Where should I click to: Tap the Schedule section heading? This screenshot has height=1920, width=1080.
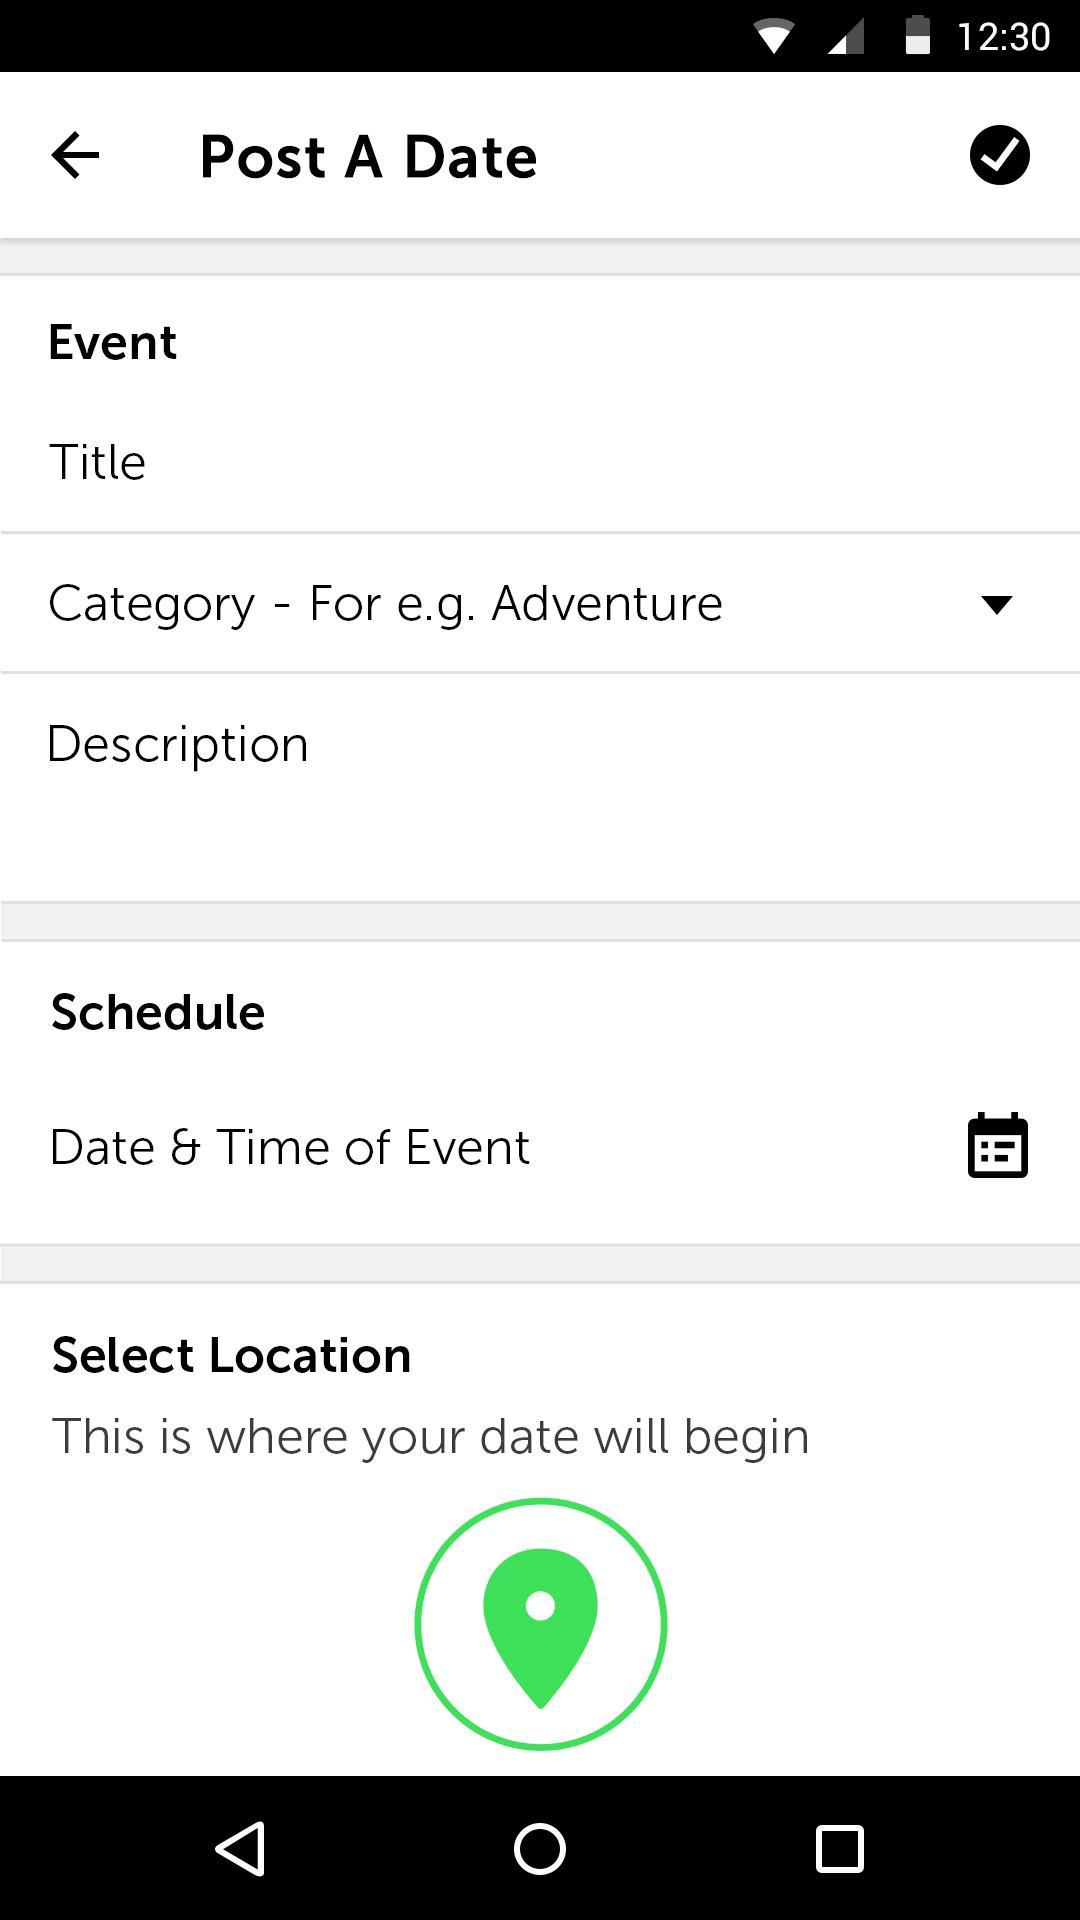pyautogui.click(x=158, y=1012)
